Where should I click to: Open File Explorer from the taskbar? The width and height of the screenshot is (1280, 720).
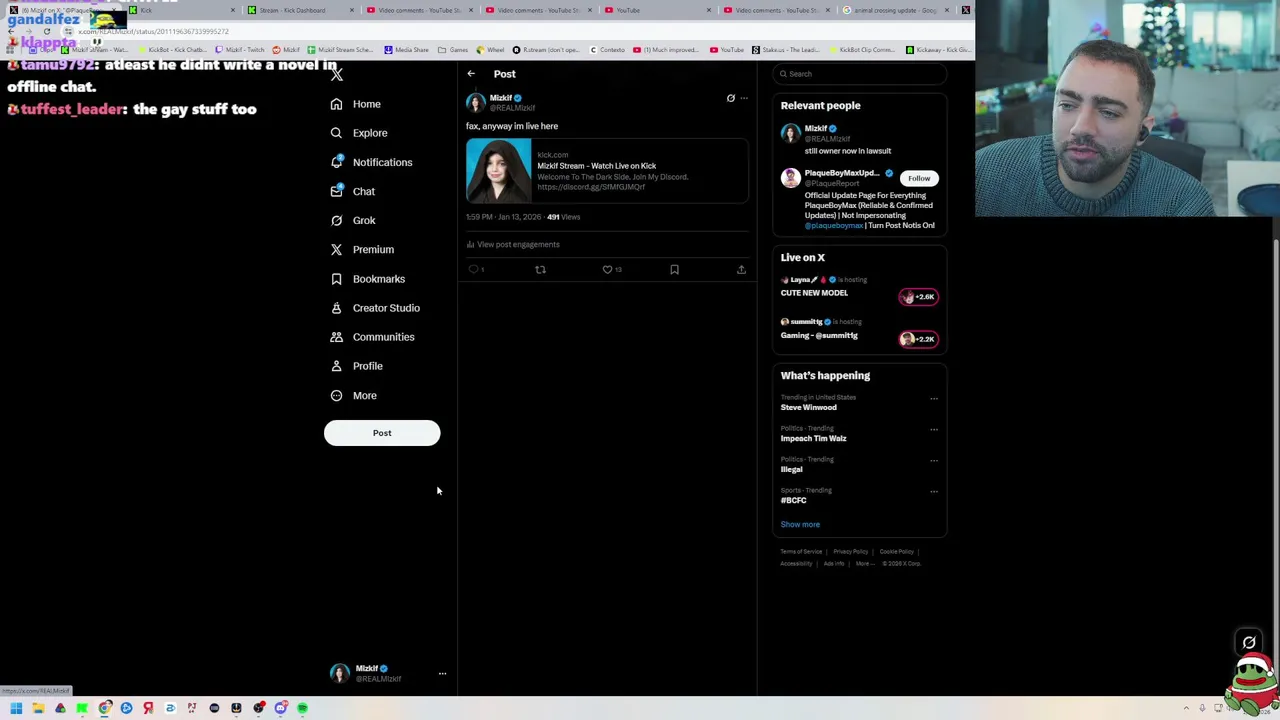[38, 708]
